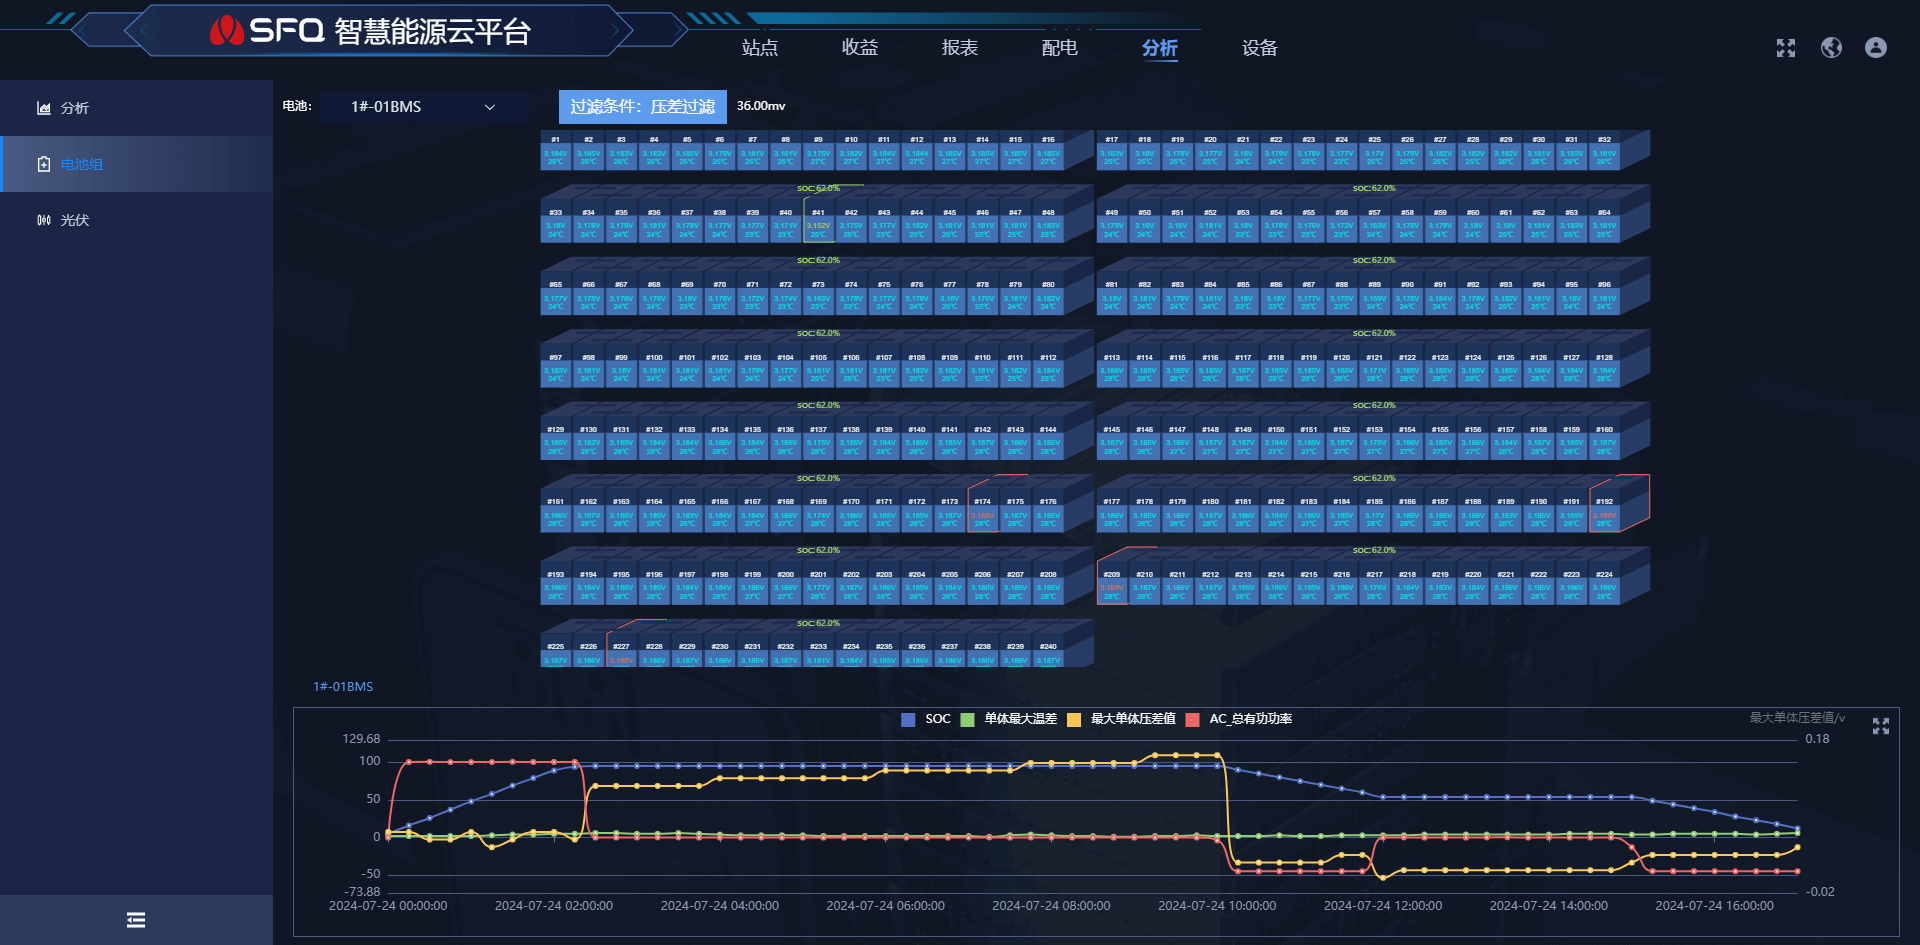This screenshot has width=1920, height=945.
Task: Select battery cell #224
Action: click(x=1604, y=586)
